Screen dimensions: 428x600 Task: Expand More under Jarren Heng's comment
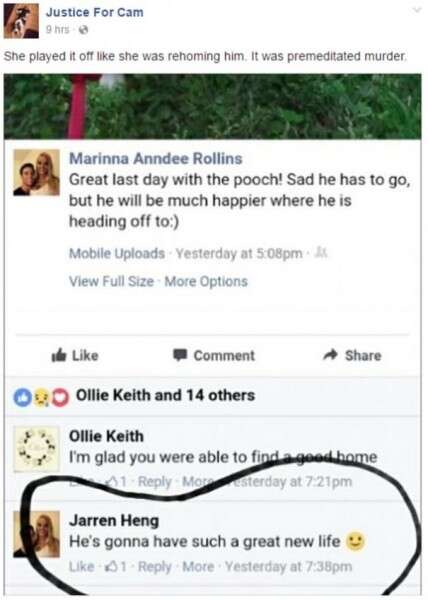[x=198, y=566]
